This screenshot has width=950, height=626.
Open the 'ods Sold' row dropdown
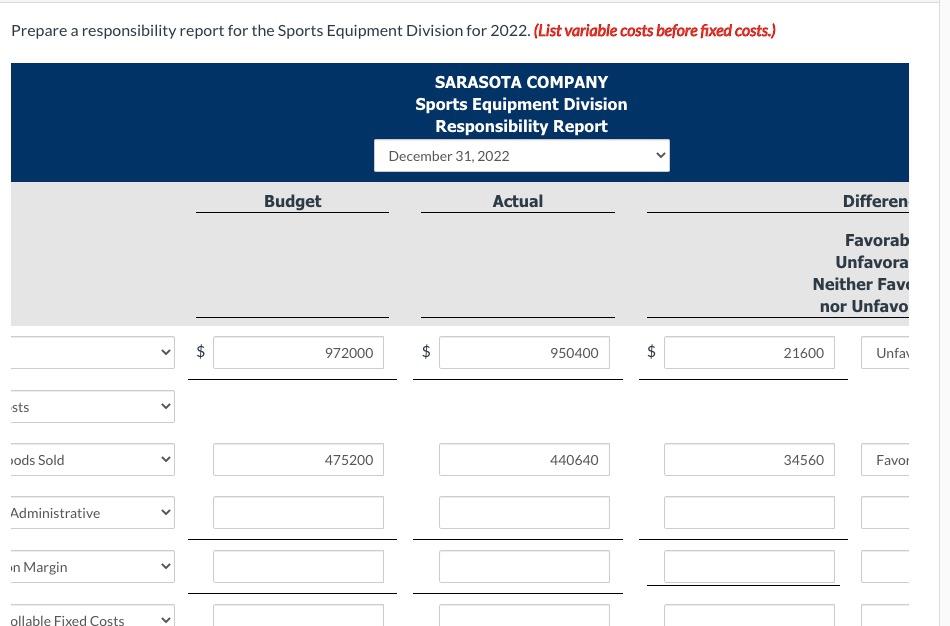tap(93, 460)
